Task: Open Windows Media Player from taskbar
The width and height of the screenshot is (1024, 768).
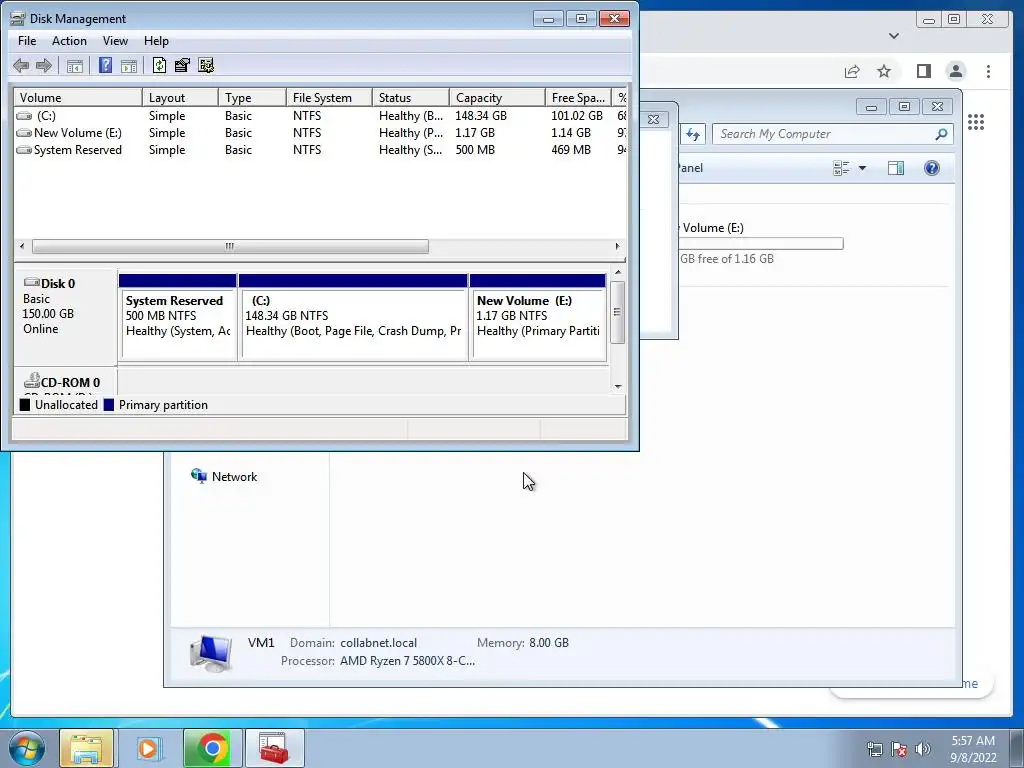Action: 148,748
